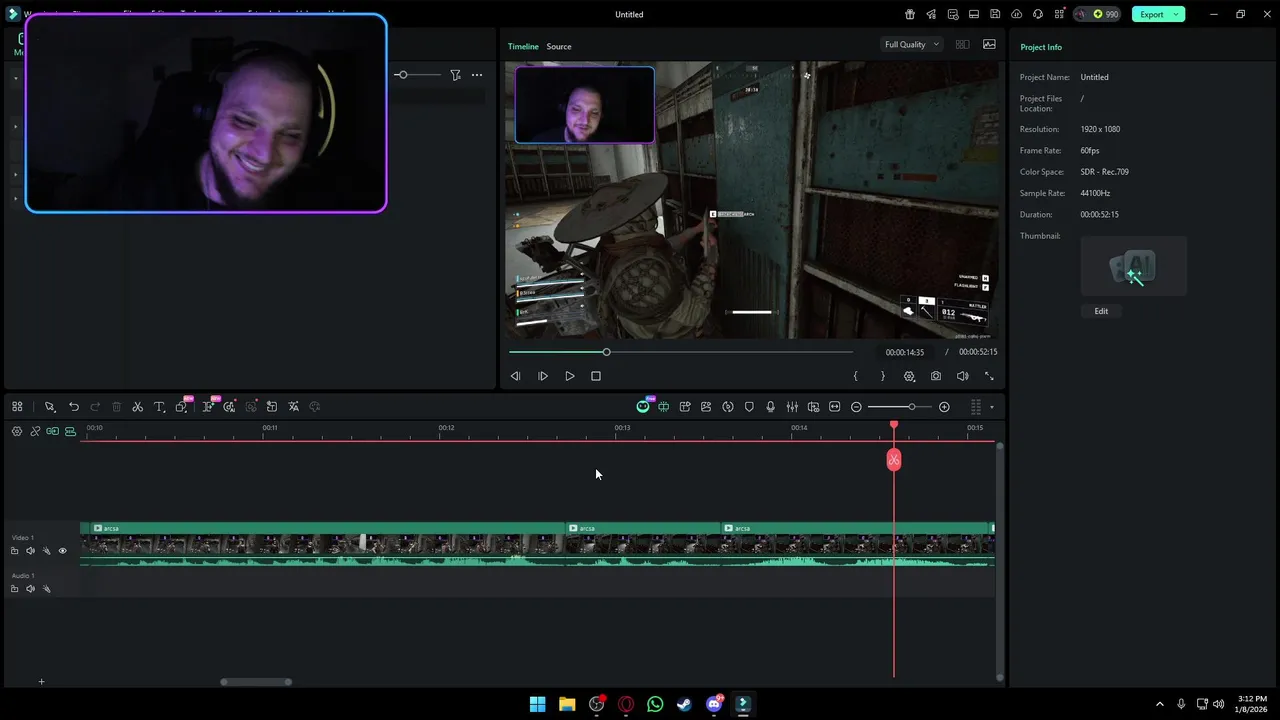Click the scissors split tool
The image size is (1280, 720).
click(x=138, y=407)
